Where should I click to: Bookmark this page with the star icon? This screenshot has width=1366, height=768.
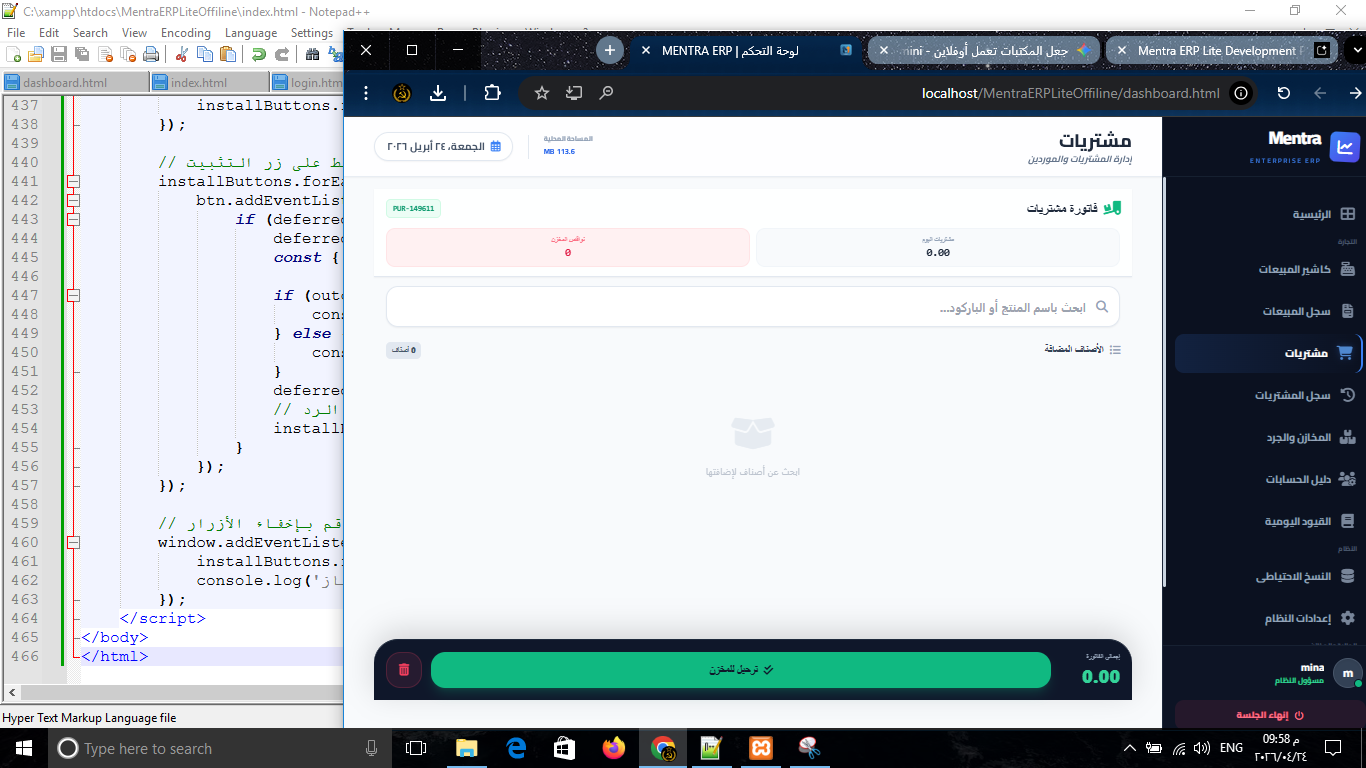pos(542,93)
